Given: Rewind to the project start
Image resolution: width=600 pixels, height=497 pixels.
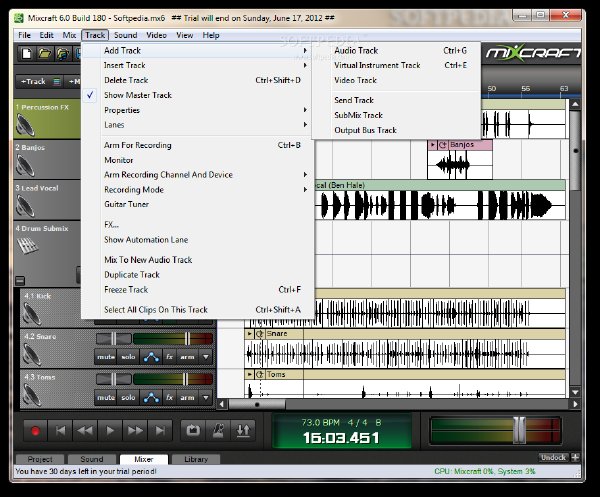Looking at the screenshot, I should [x=60, y=431].
